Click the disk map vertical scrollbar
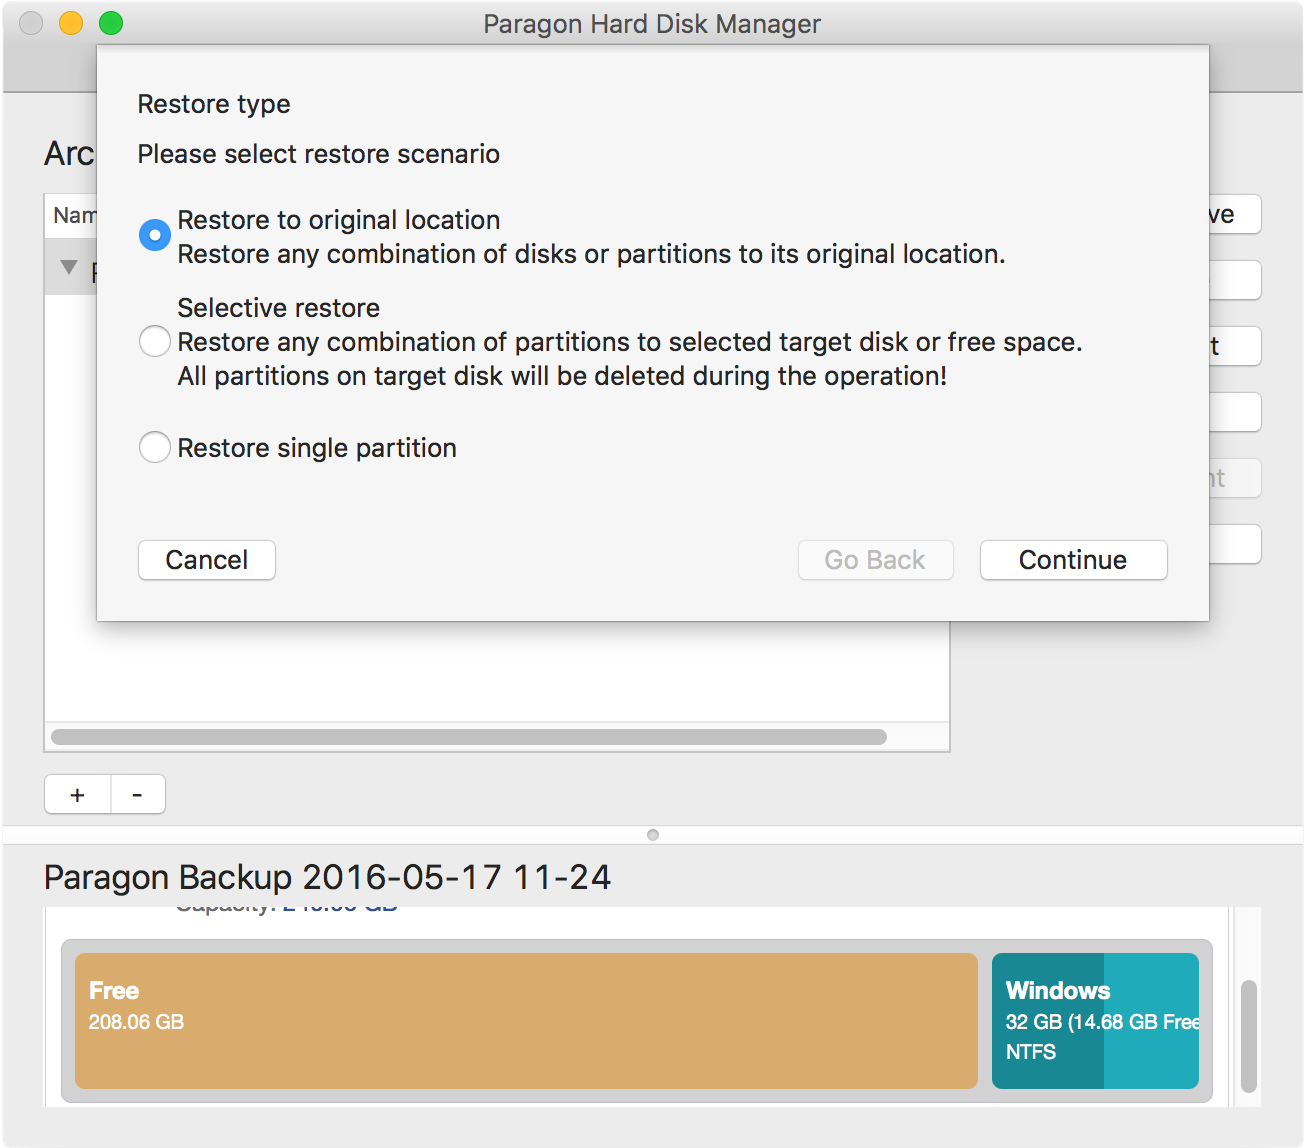Screen dimensions: 1304x1148 pos(1248,1035)
